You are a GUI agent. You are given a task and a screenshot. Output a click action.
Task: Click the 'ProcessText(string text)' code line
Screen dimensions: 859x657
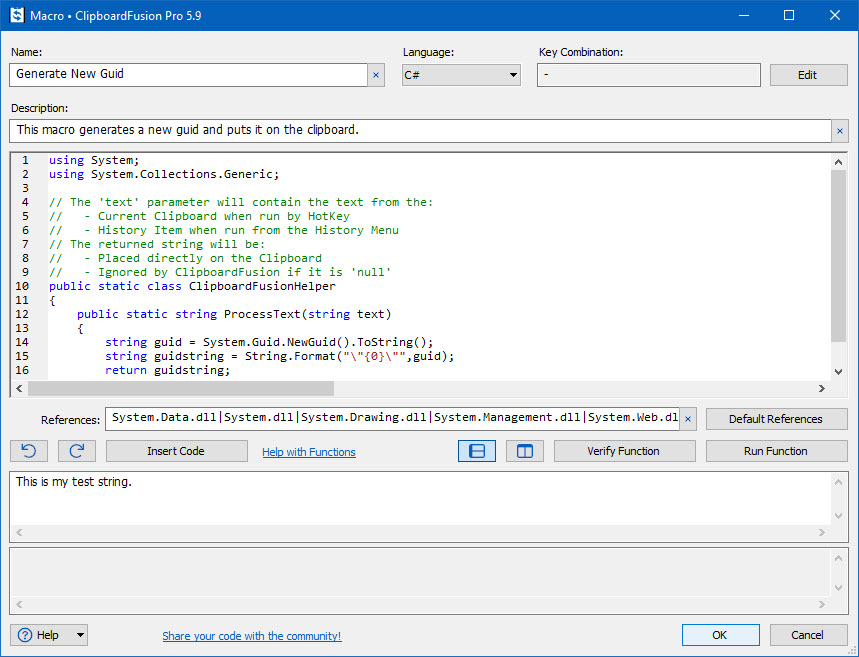point(234,314)
